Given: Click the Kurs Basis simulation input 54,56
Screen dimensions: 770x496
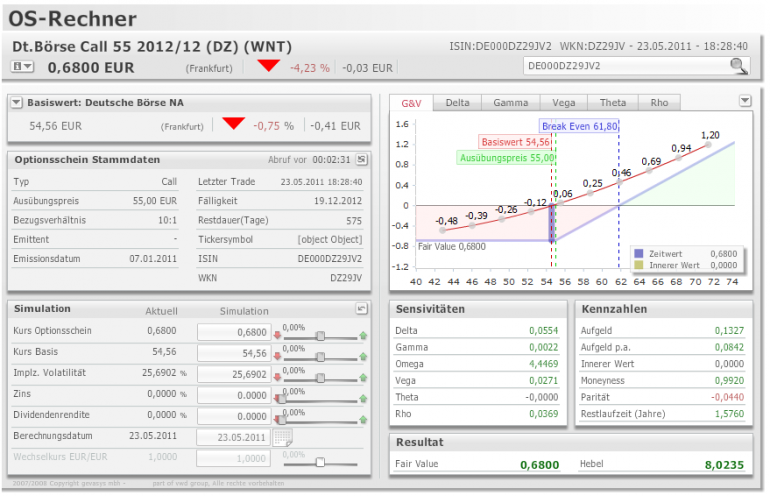Looking at the screenshot, I should [234, 354].
